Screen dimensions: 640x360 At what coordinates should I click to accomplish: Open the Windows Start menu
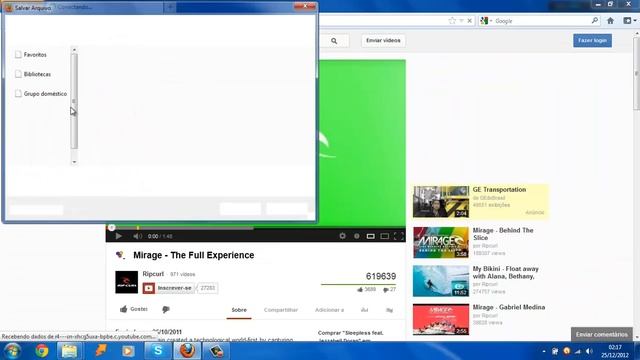point(12,351)
